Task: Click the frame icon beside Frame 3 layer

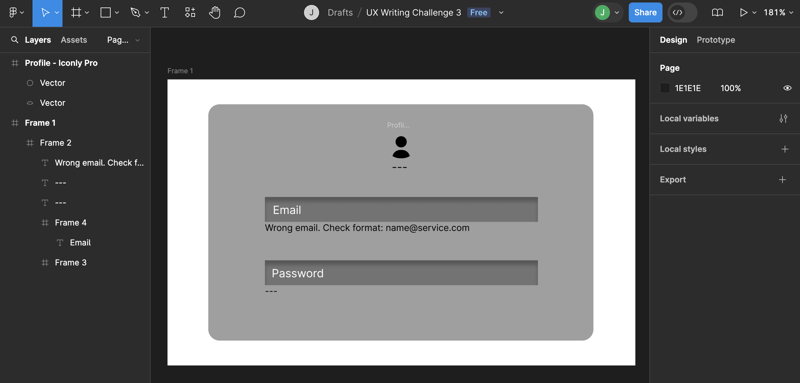Action: click(45, 263)
